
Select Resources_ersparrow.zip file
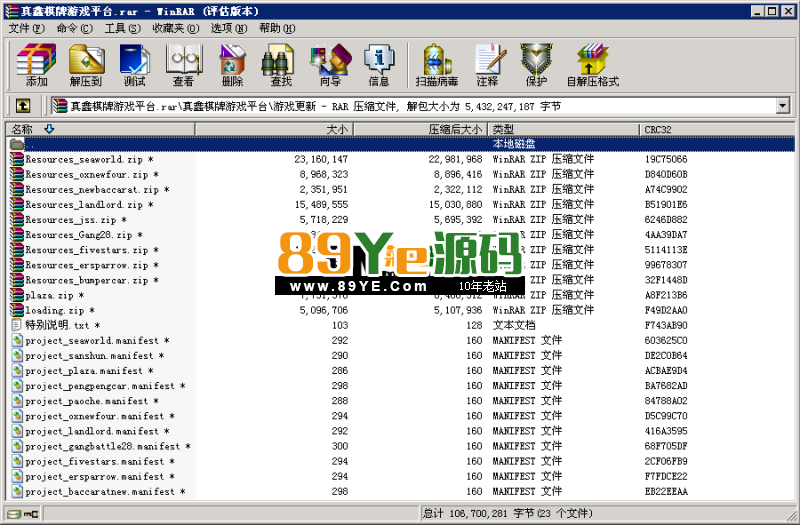pos(92,265)
